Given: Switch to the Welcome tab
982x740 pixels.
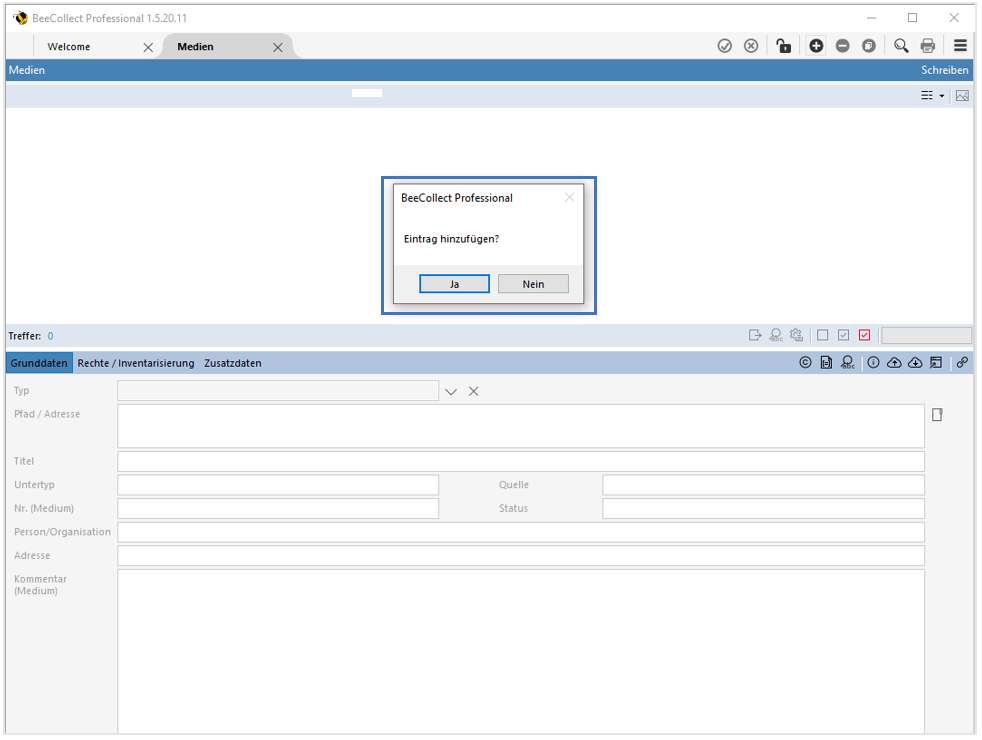Looking at the screenshot, I should tap(69, 47).
